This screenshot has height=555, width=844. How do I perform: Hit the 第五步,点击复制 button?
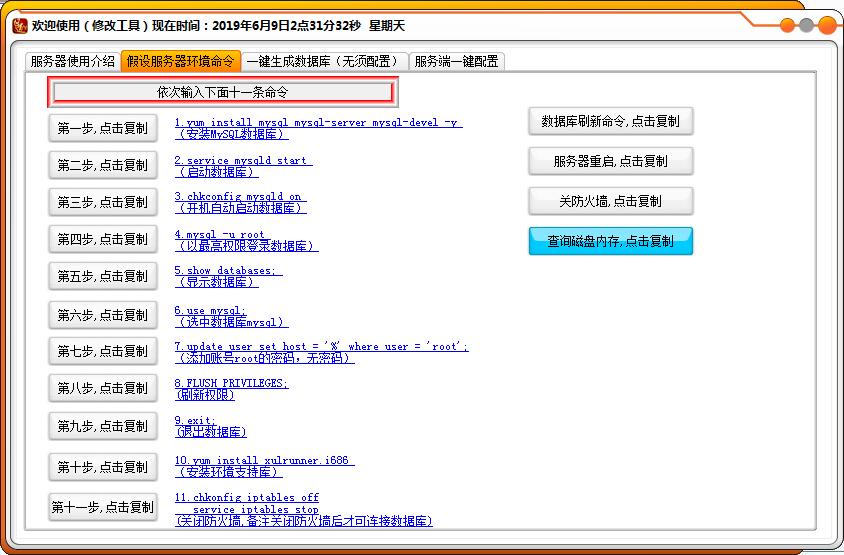[x=102, y=277]
